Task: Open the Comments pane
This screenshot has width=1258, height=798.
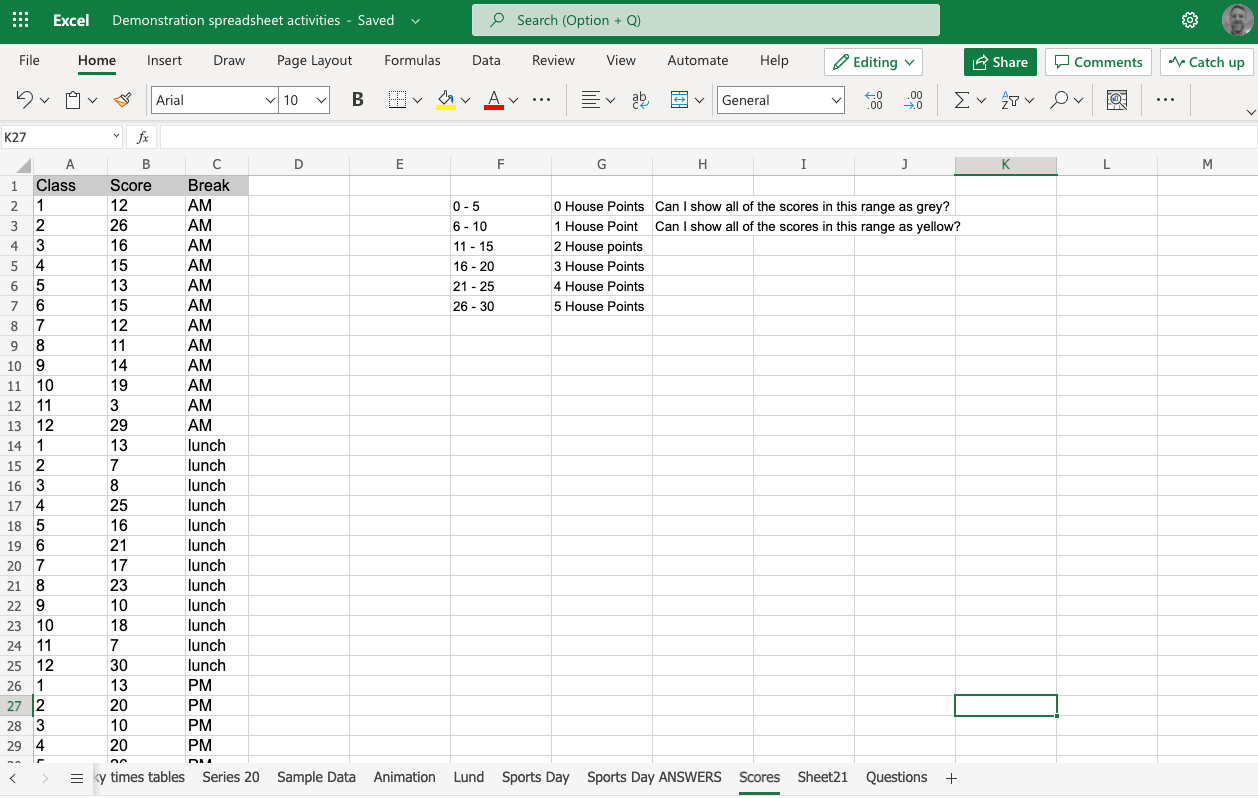Action: [x=1098, y=62]
